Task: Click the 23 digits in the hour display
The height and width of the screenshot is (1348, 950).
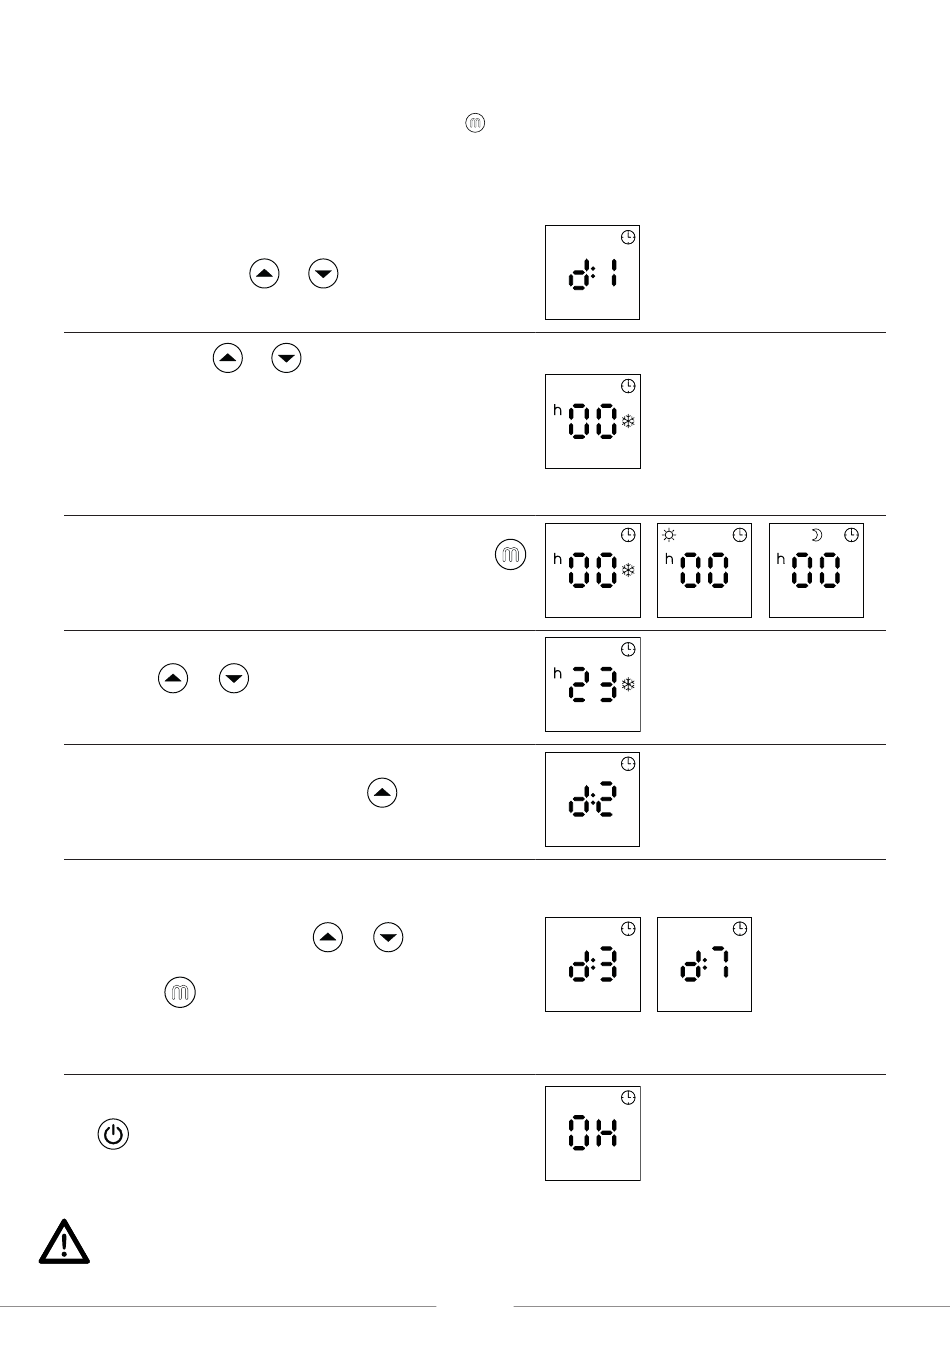Action: coord(592,685)
